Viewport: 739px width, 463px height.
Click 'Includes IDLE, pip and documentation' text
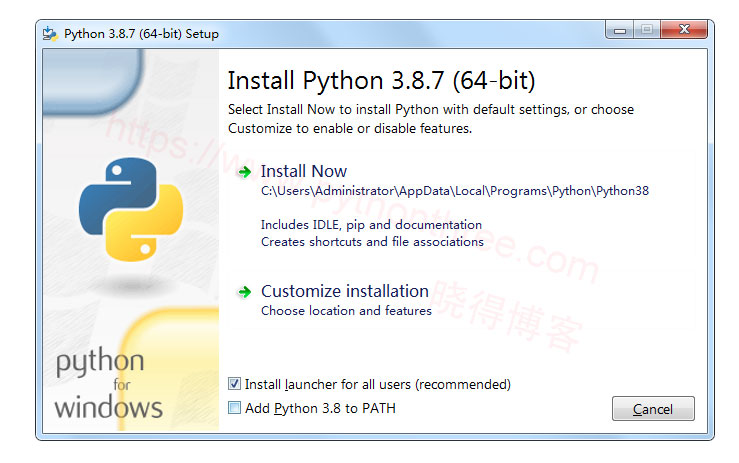point(371,225)
